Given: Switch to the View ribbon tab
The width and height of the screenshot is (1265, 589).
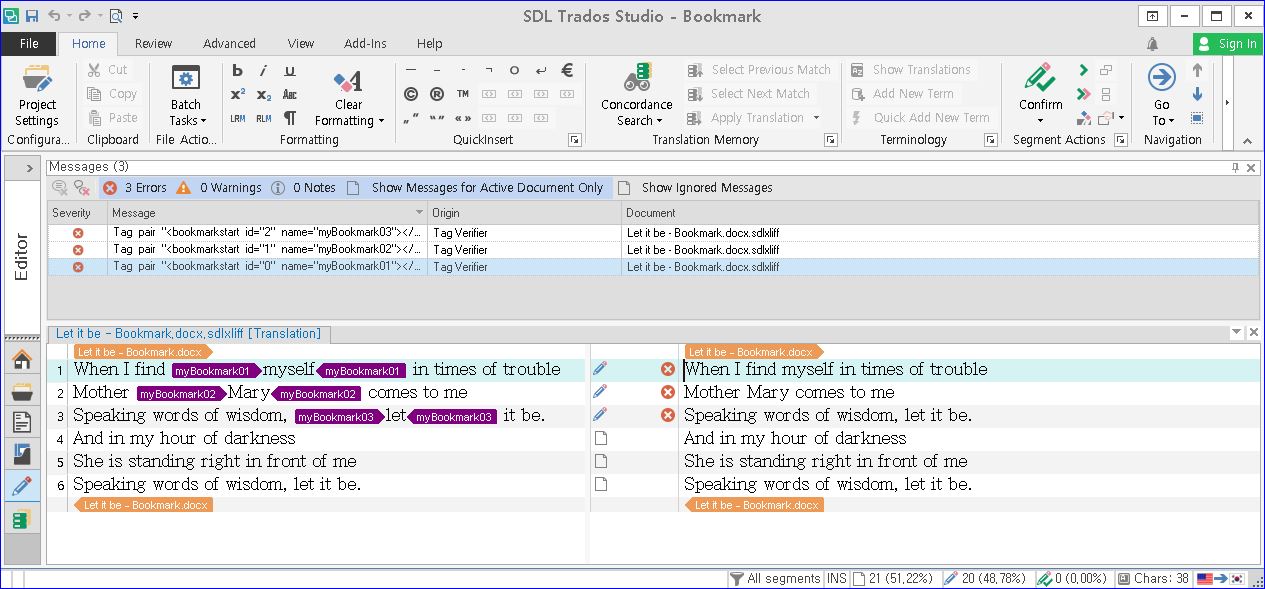Looking at the screenshot, I should pyautogui.click(x=300, y=44).
